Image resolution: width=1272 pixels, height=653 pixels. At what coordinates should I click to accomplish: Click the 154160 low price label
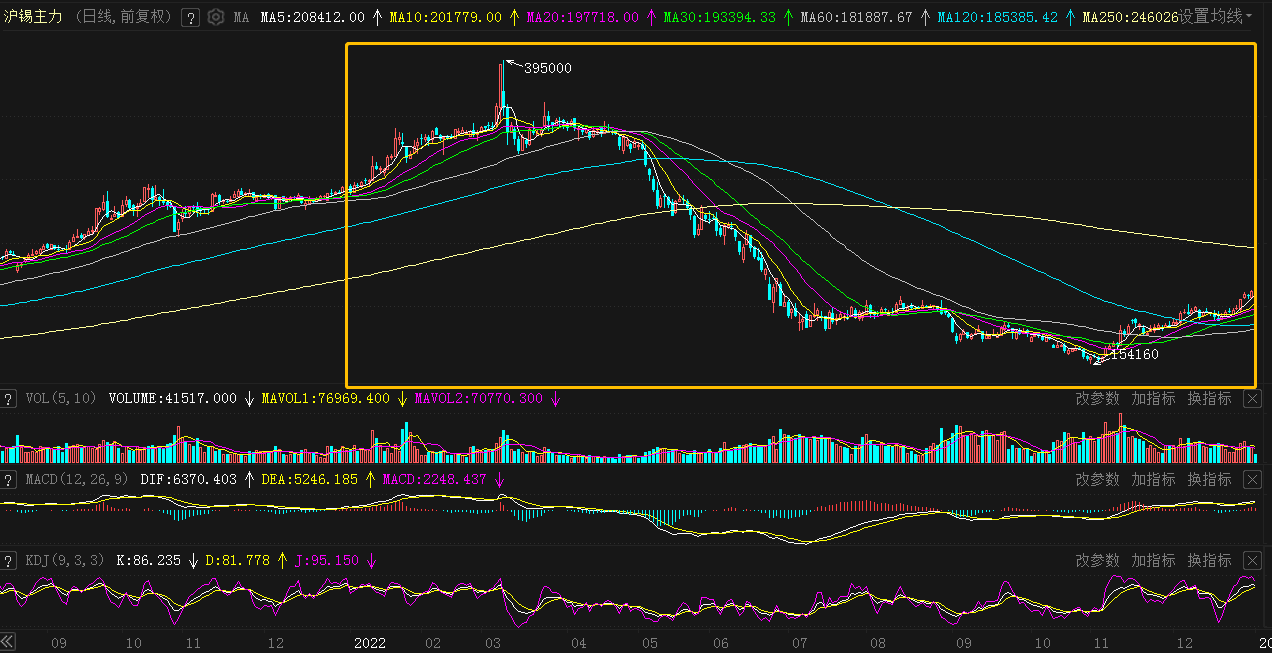coord(1134,354)
